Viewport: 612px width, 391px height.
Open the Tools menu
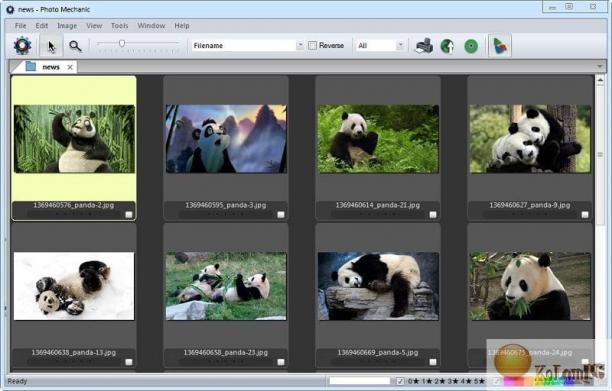(x=119, y=26)
